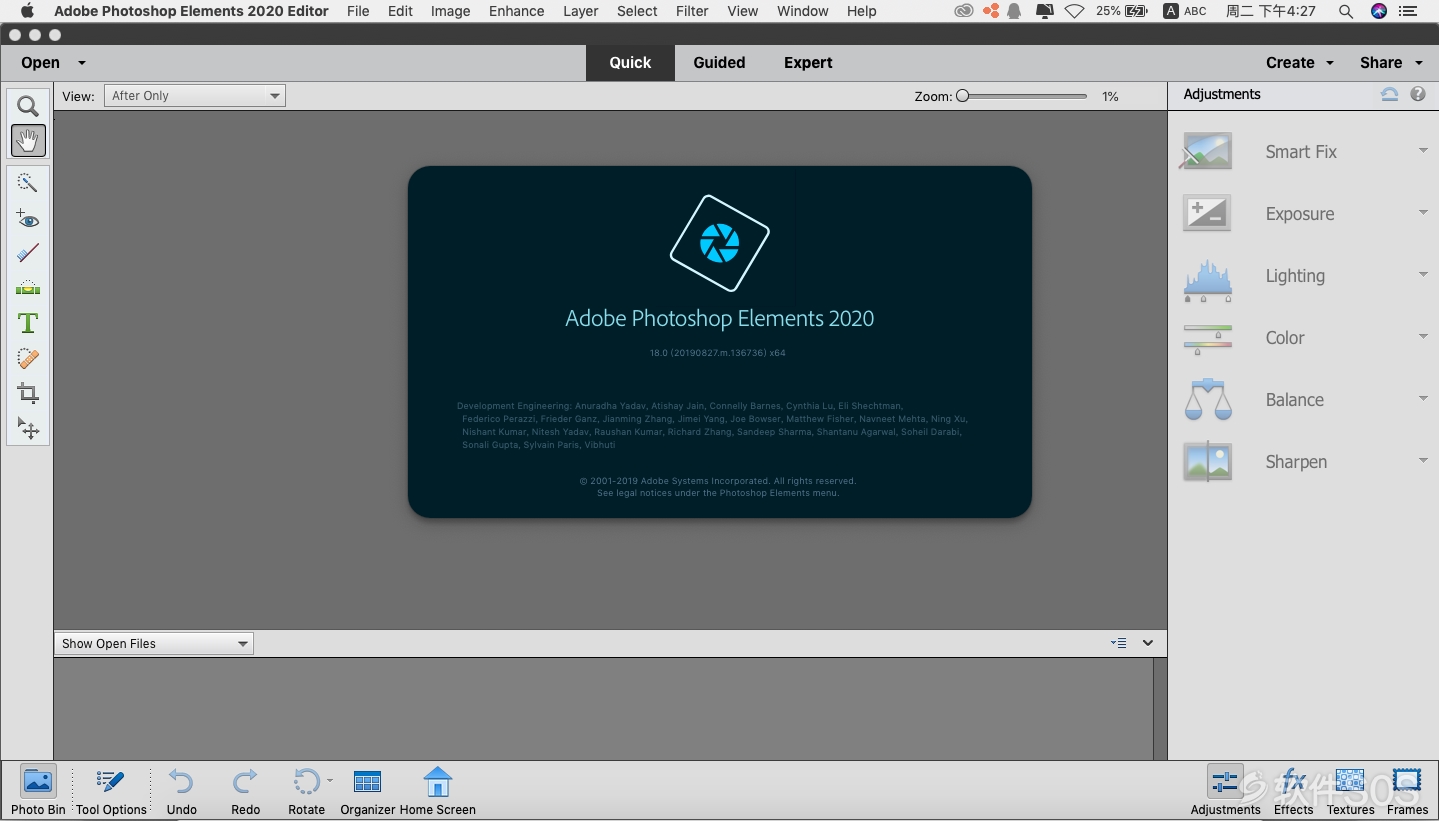1439x821 pixels.
Task: Click the Sharpen thumbnail icon
Action: point(1207,461)
